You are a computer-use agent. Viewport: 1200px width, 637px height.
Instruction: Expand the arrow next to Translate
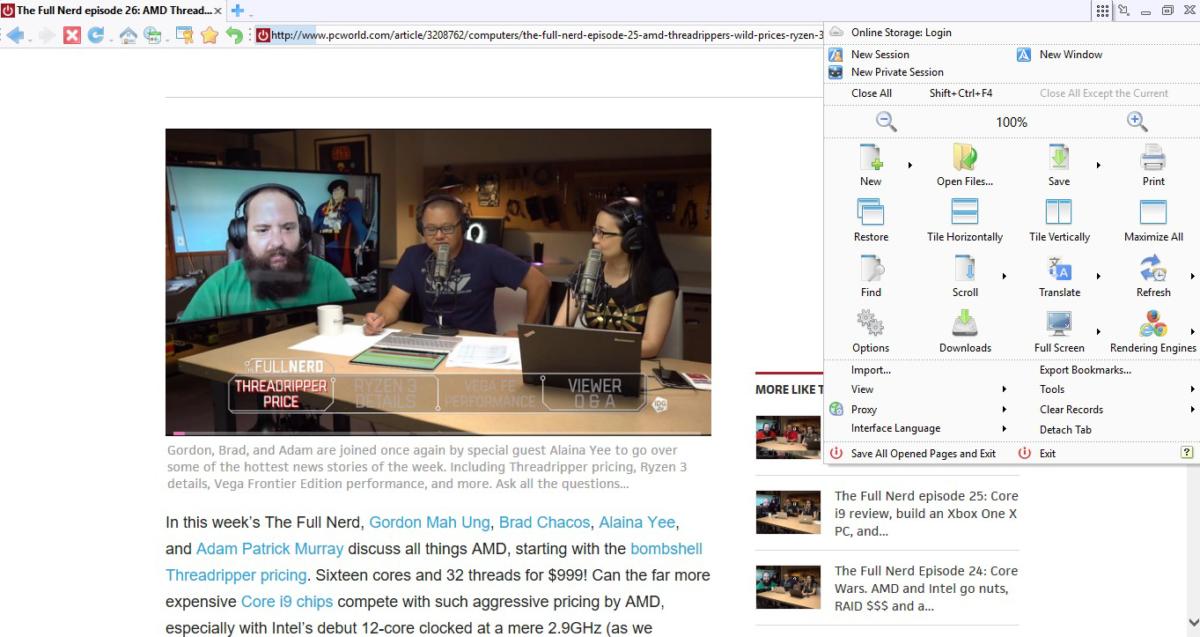[1098, 276]
